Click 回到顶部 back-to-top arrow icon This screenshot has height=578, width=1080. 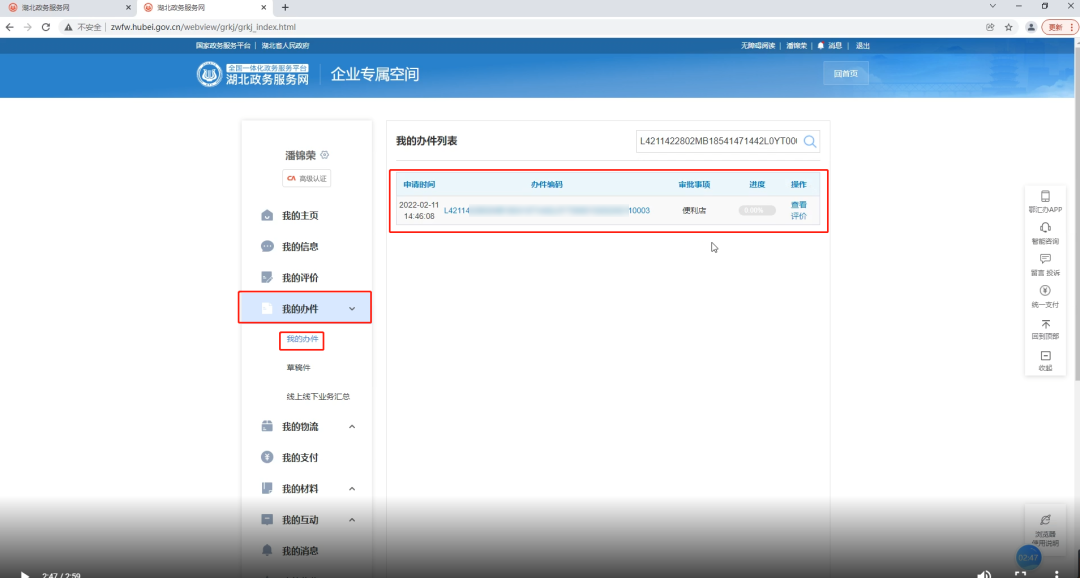1045,324
